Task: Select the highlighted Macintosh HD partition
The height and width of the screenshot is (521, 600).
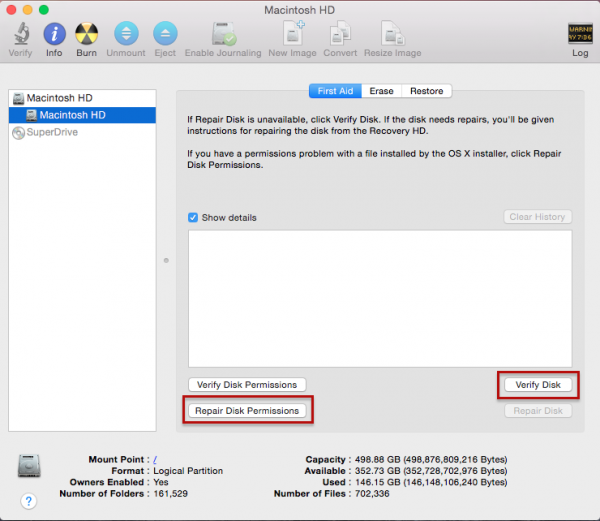Action: tap(82, 115)
